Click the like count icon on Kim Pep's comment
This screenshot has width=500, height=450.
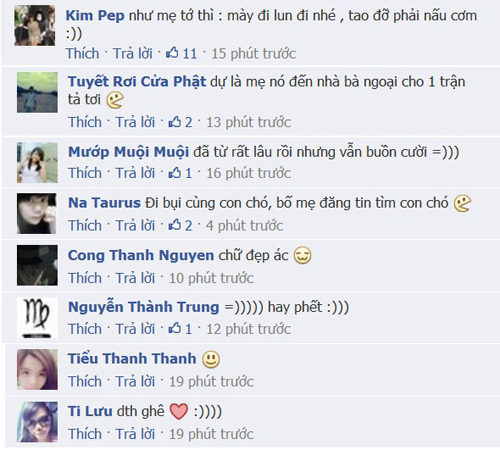tap(172, 53)
